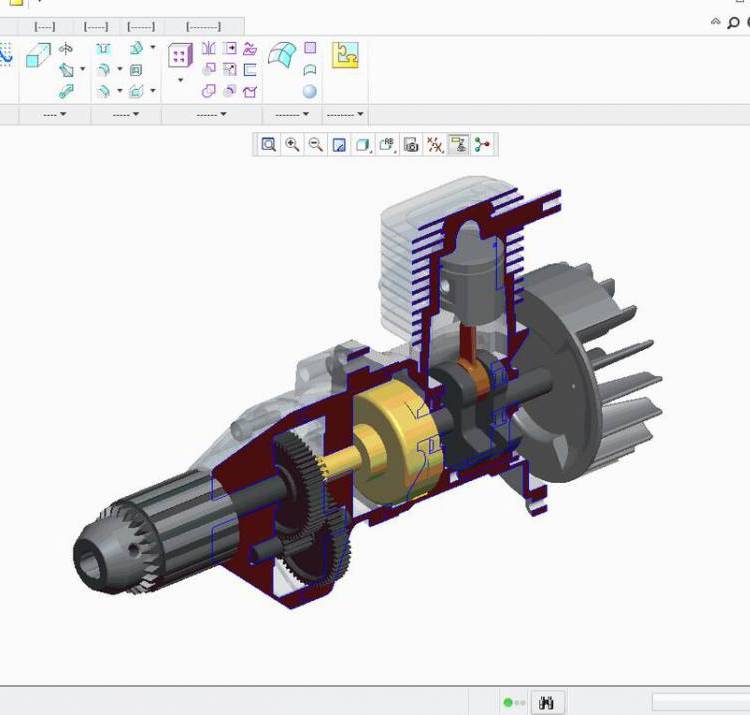Click the Zoom In magnifier icon
The height and width of the screenshot is (715, 750).
292,145
